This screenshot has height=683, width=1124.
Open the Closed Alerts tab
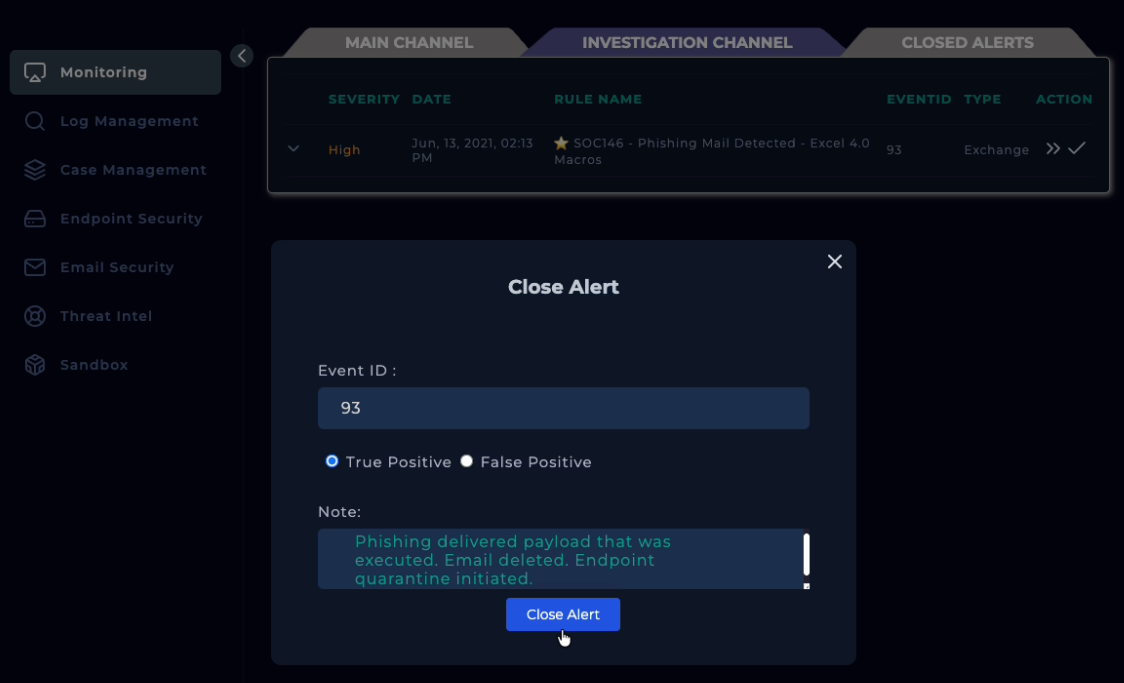[x=967, y=43]
